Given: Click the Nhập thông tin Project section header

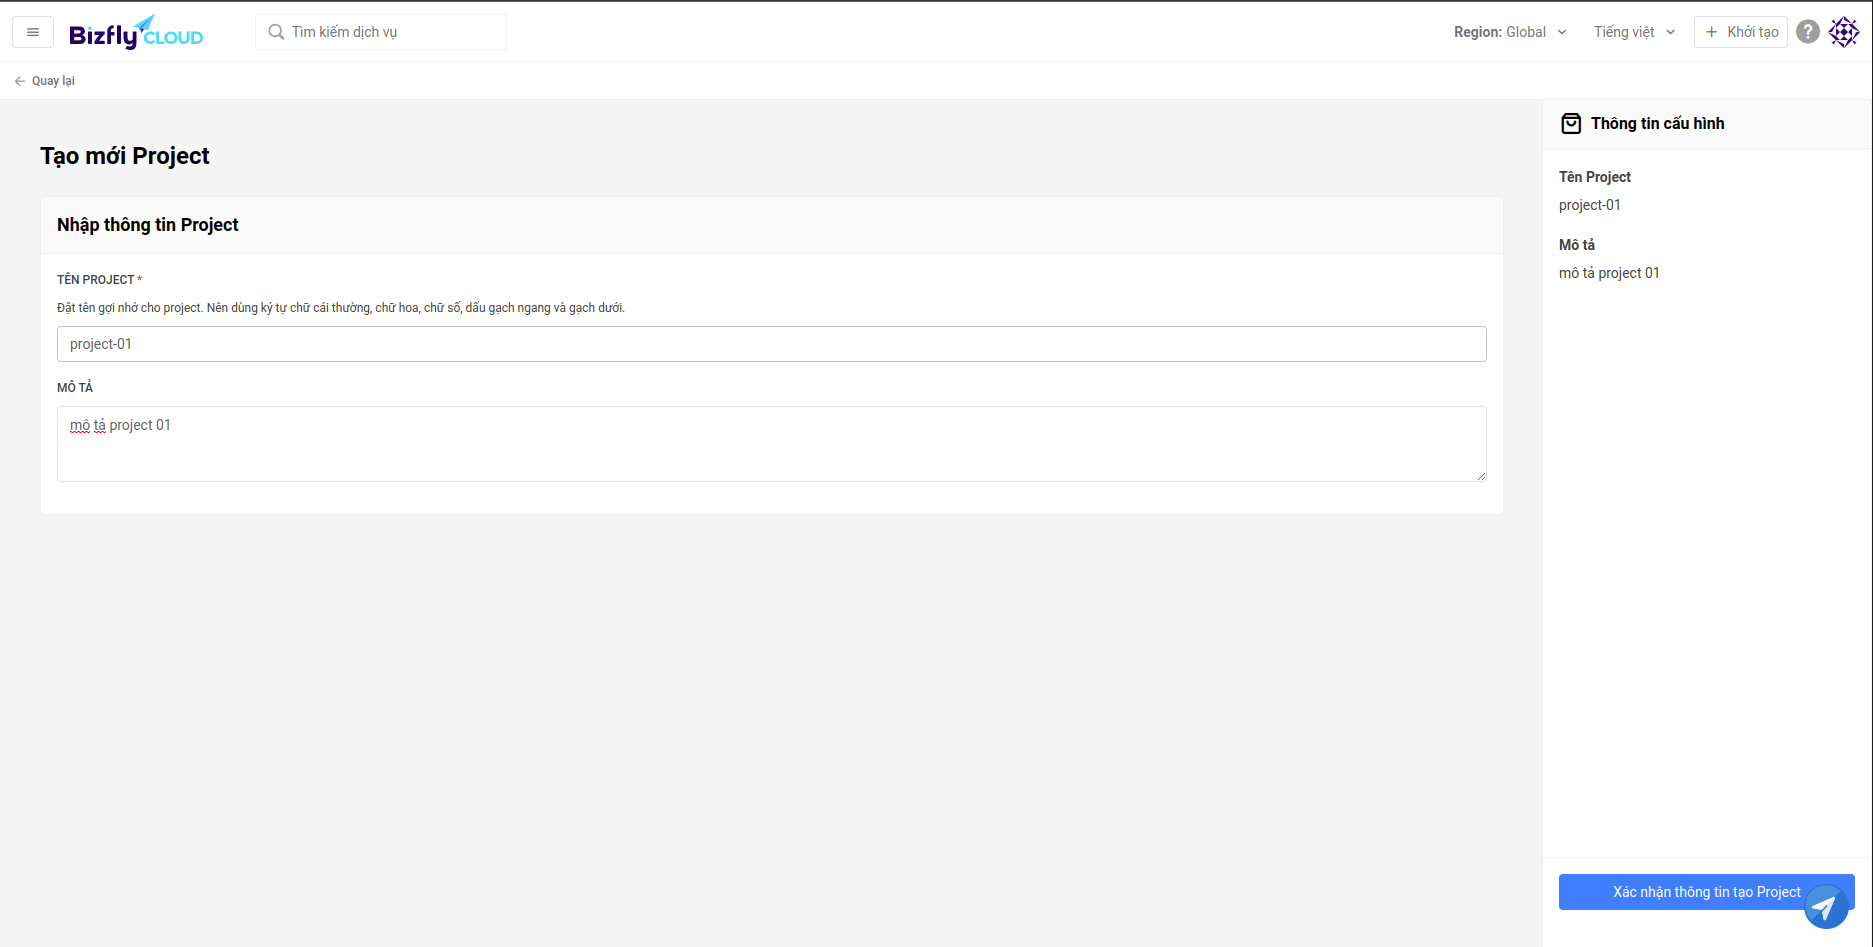Looking at the screenshot, I should click(x=148, y=225).
